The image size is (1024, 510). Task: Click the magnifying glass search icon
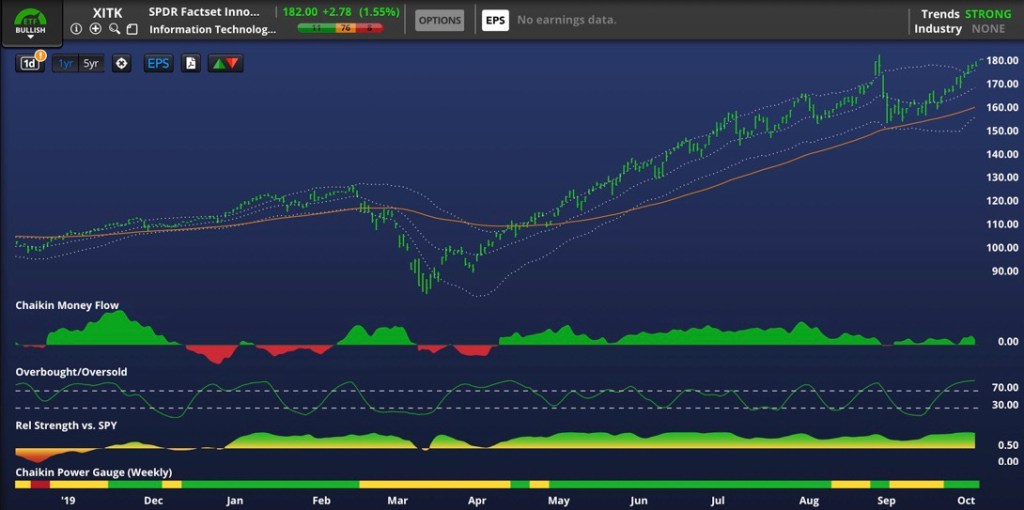tap(114, 29)
